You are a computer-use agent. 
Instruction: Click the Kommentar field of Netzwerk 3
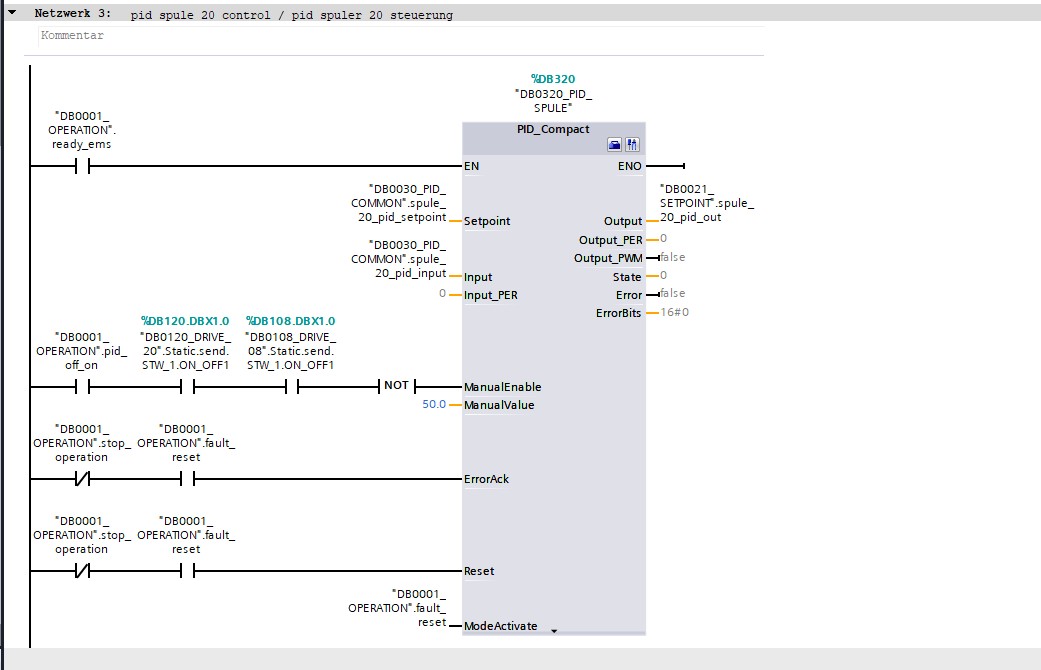click(394, 36)
